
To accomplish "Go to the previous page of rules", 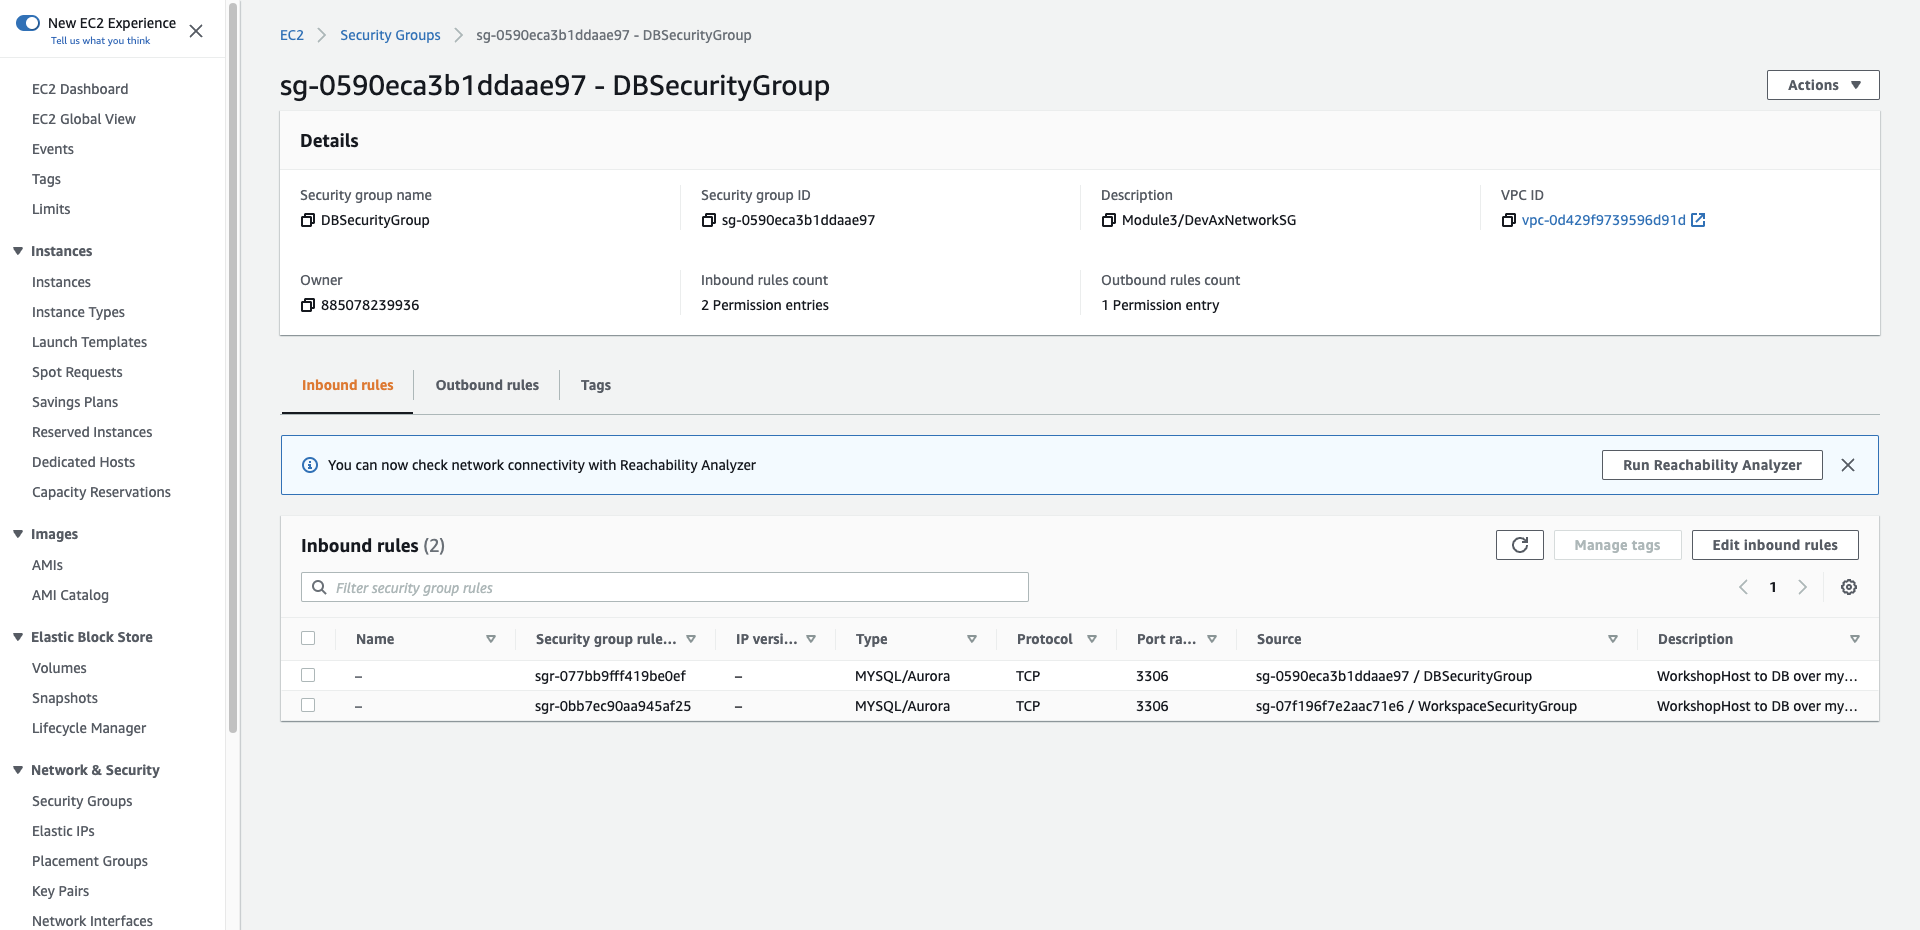I will [x=1743, y=587].
